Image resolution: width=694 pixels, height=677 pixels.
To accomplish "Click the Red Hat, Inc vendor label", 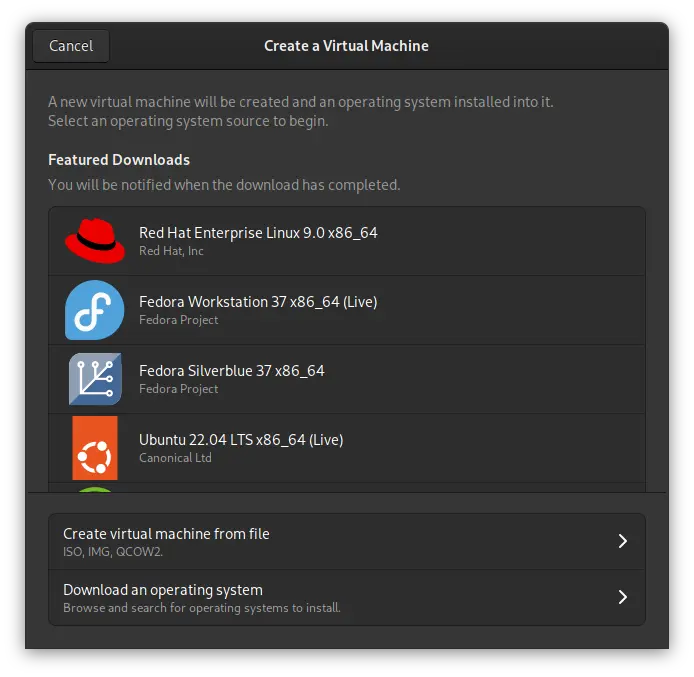I will [171, 251].
